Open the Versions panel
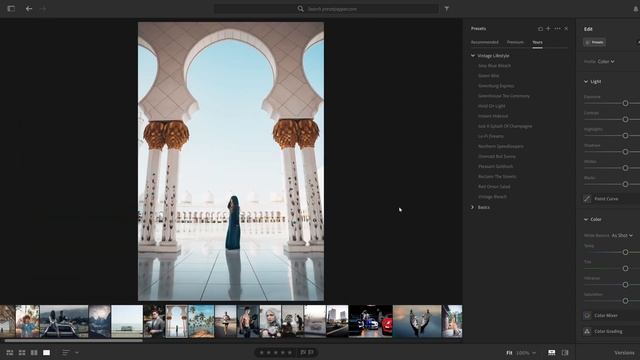Viewport: 640px width, 360px height. pyautogui.click(x=624, y=353)
